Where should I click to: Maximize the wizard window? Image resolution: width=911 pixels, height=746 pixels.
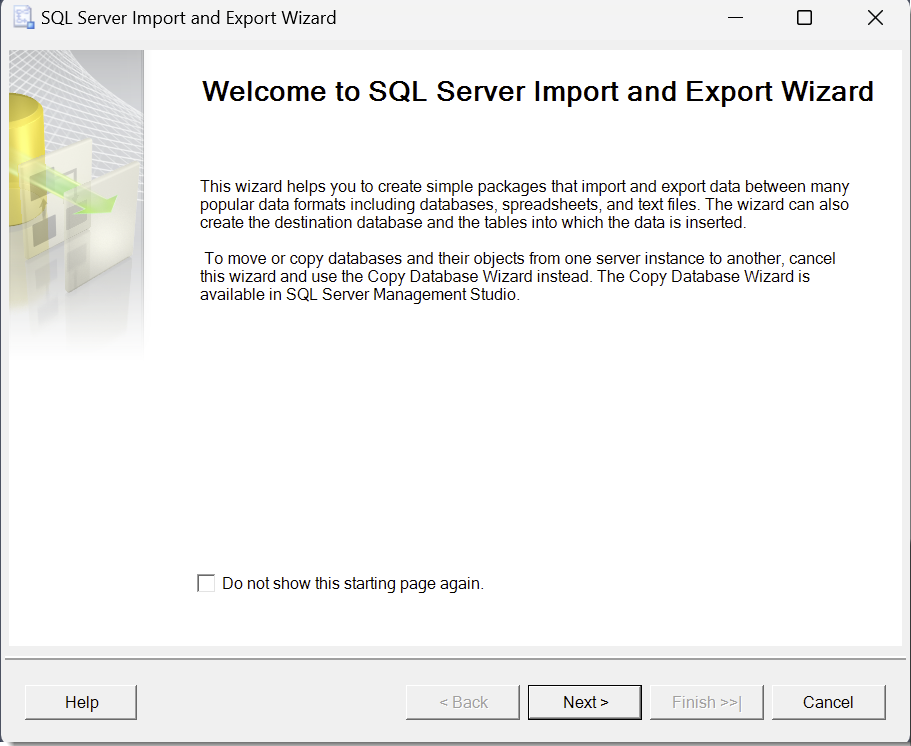click(805, 17)
